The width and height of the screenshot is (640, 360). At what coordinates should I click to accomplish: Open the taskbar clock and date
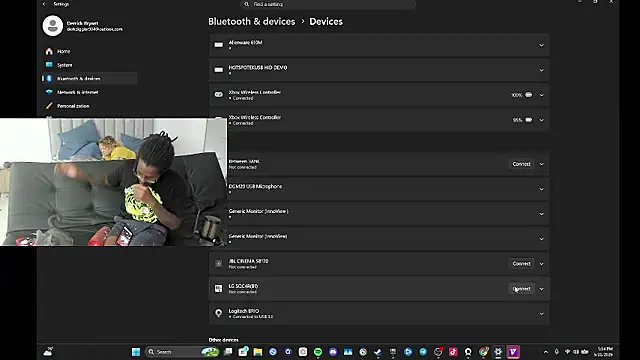(x=603, y=352)
